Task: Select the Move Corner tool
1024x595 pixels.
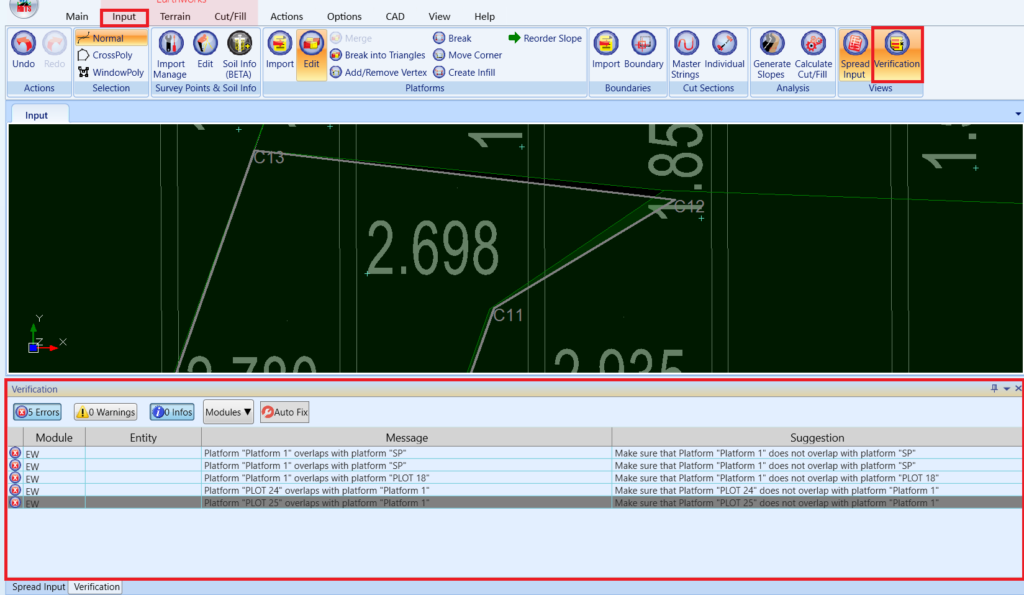Action: tap(468, 56)
